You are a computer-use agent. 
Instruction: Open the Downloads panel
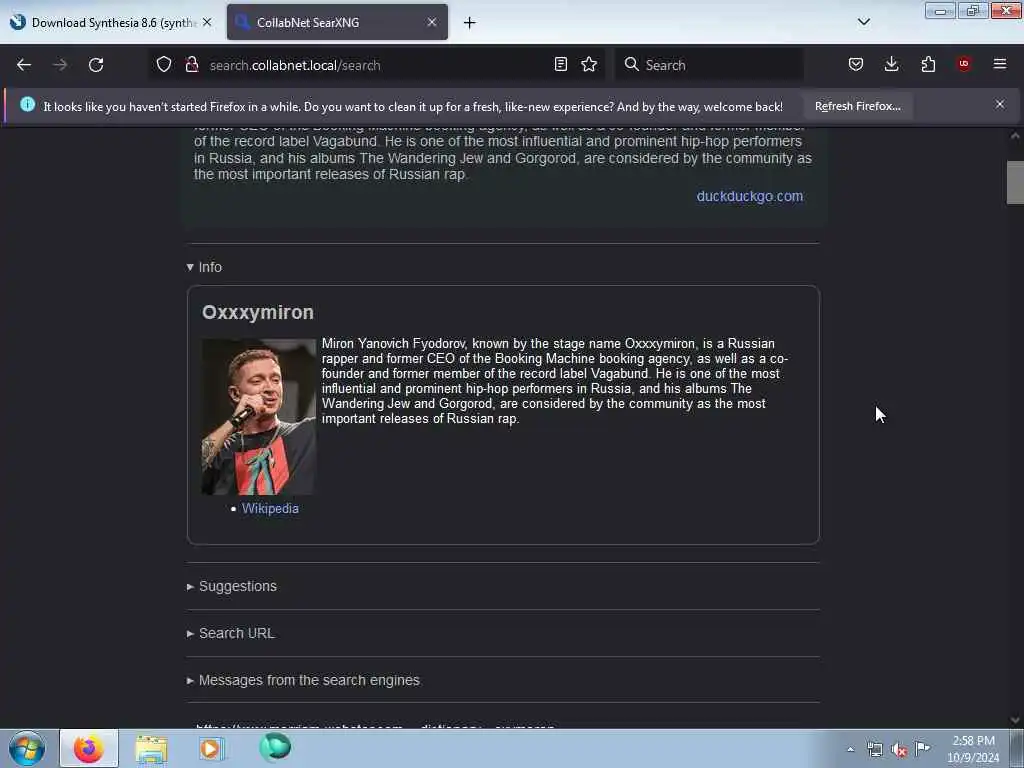pos(891,64)
